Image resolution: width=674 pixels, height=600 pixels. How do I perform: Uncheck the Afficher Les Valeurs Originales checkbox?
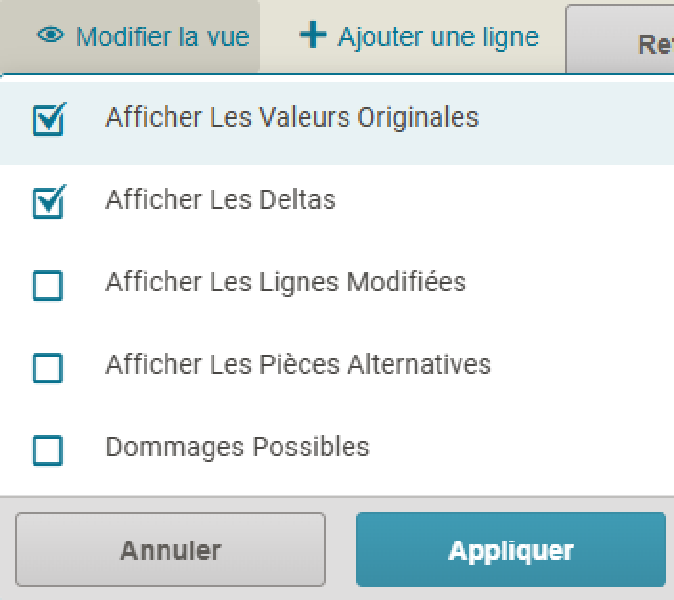pos(48,120)
